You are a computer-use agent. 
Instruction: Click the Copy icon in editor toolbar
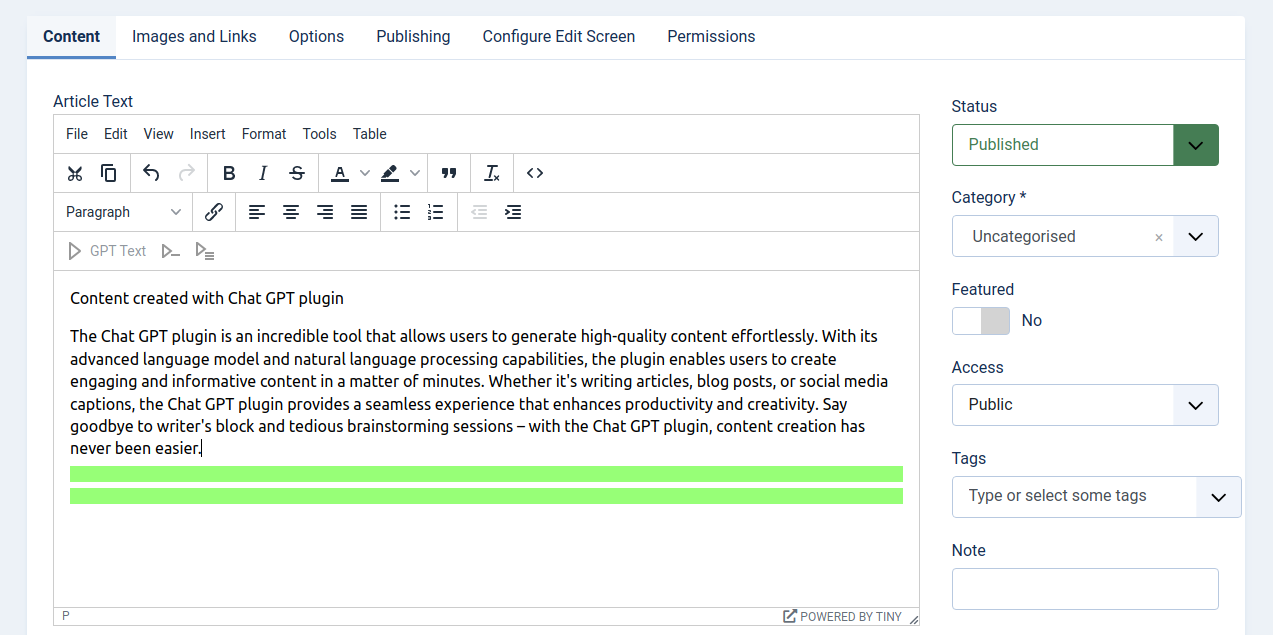(x=109, y=173)
